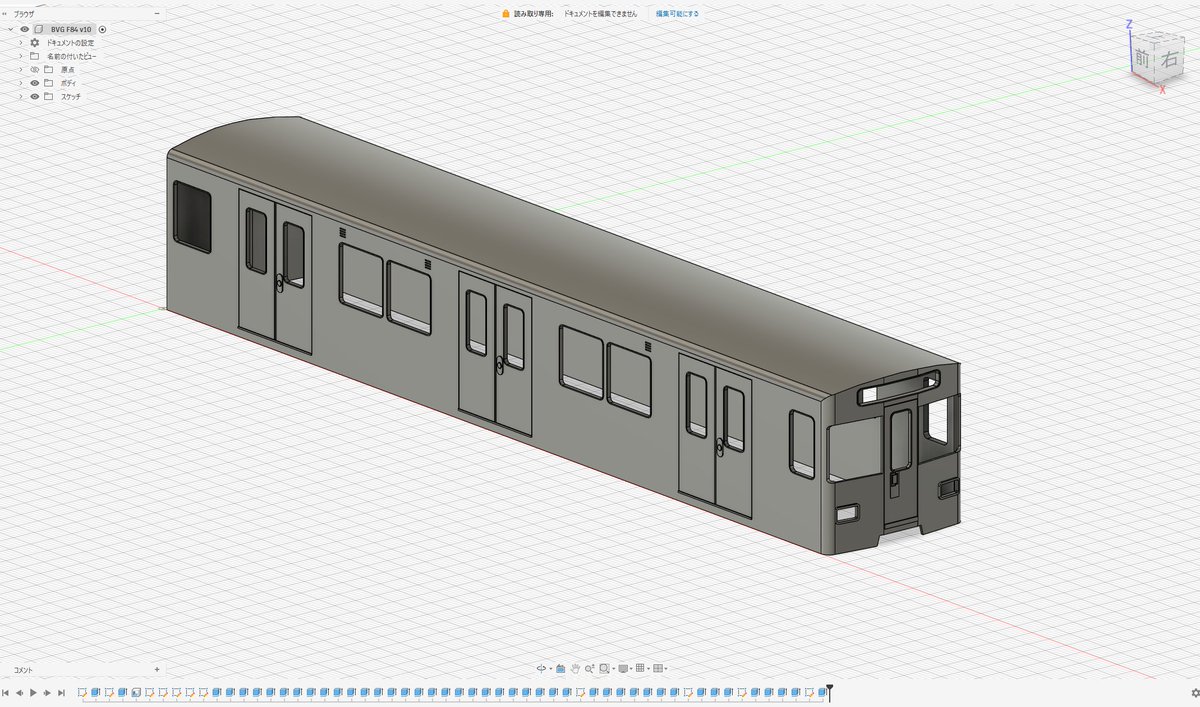Click the Look At tool icon
Image resolution: width=1200 pixels, height=707 pixels.
(x=561, y=668)
